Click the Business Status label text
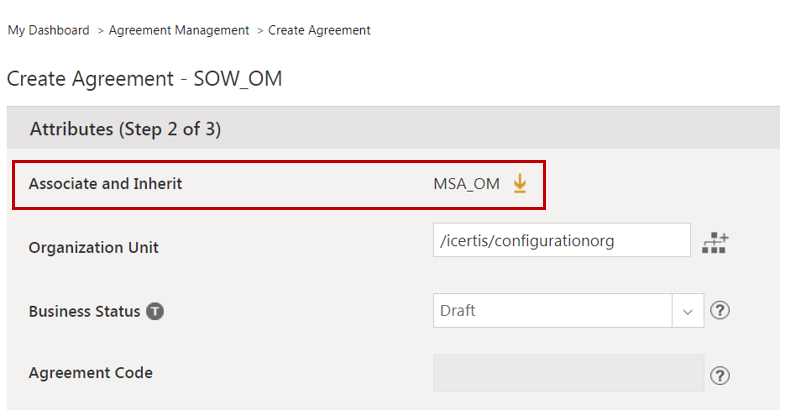The width and height of the screenshot is (787, 412). [x=84, y=311]
